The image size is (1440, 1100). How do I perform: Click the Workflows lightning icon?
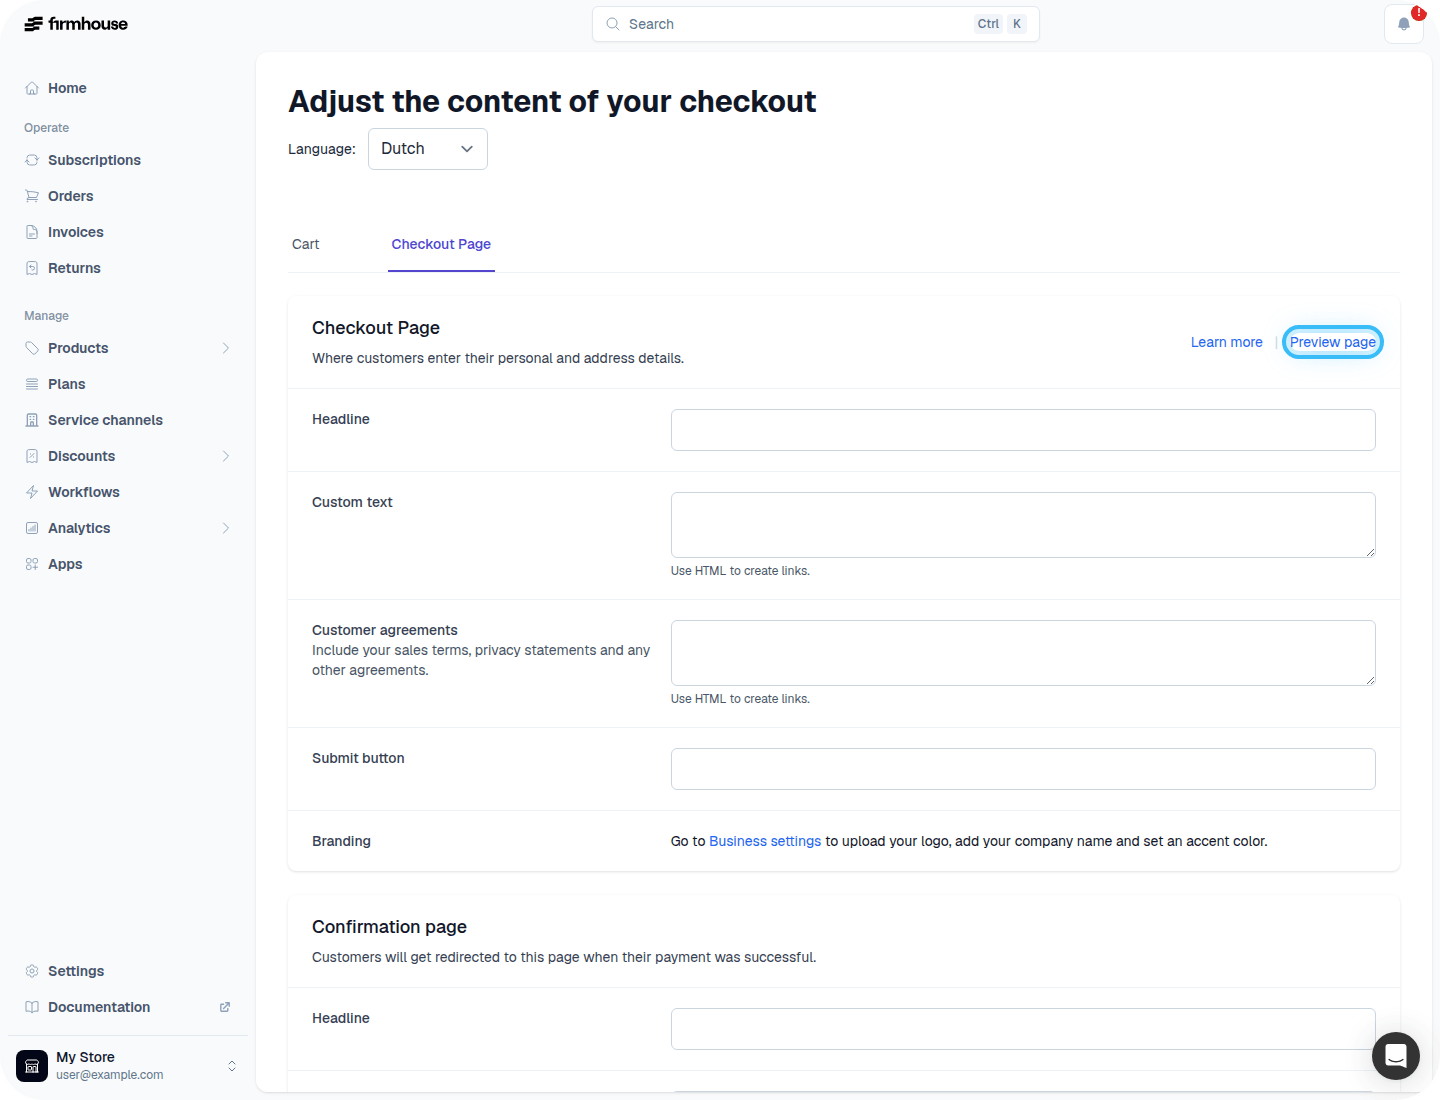pyautogui.click(x=32, y=492)
